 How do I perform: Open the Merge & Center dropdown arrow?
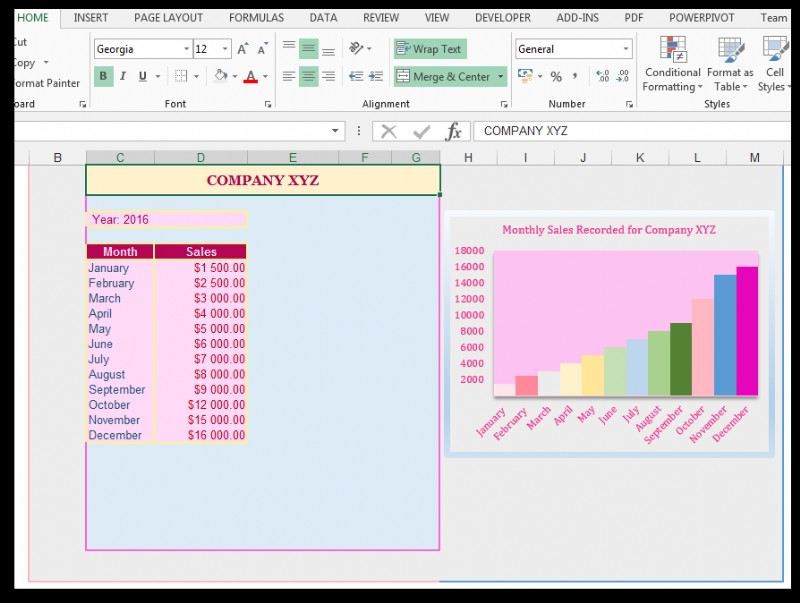pyautogui.click(x=501, y=77)
